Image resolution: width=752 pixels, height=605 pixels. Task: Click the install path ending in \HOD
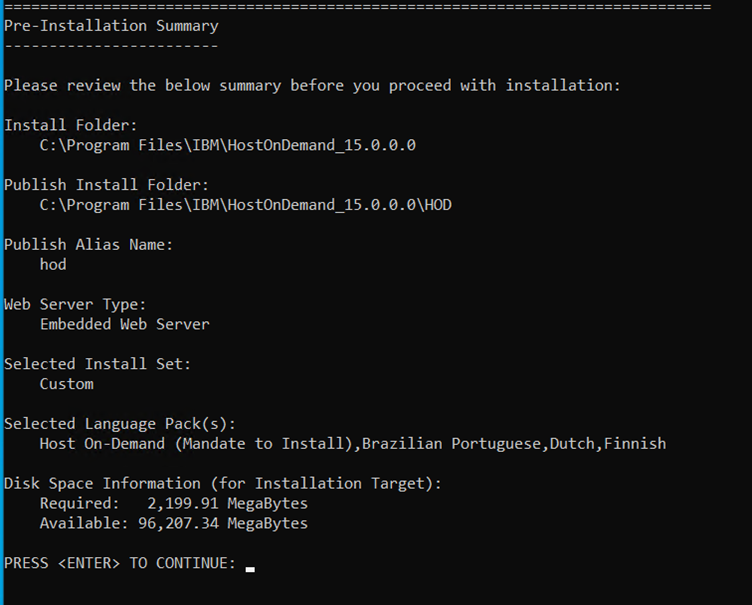tap(245, 205)
